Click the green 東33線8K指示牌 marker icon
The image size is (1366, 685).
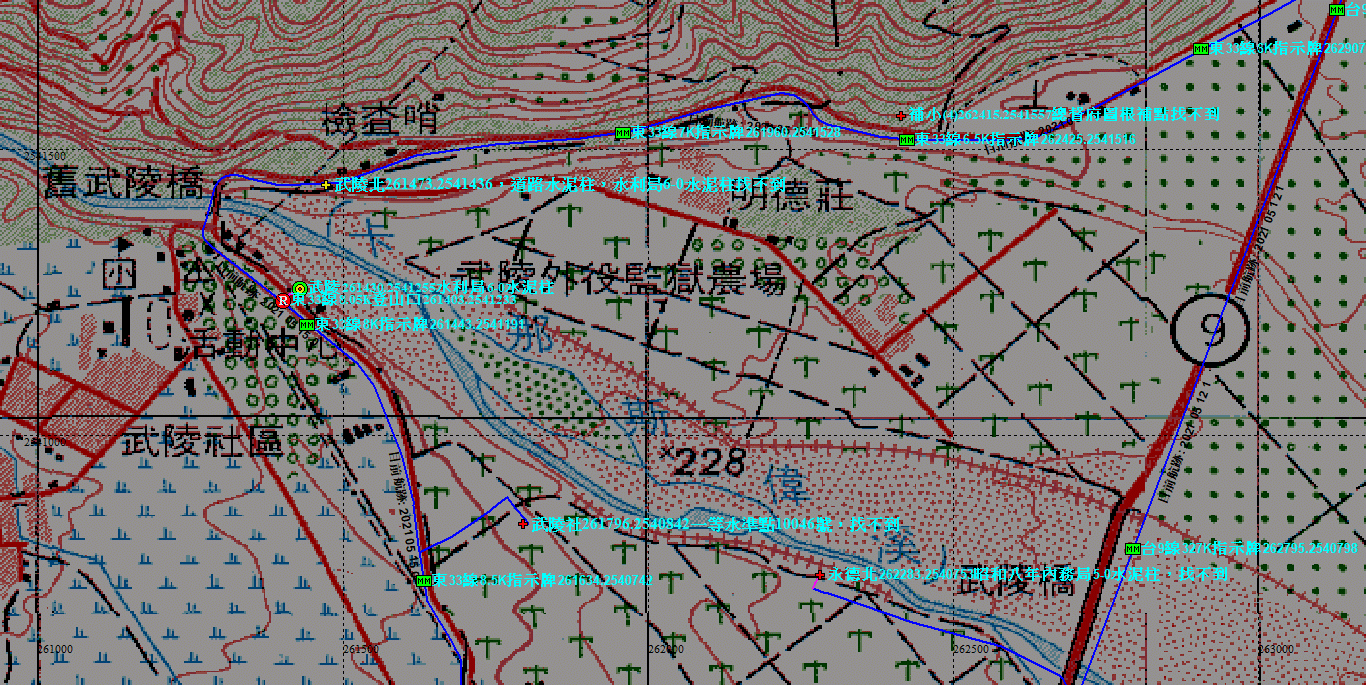[307, 324]
